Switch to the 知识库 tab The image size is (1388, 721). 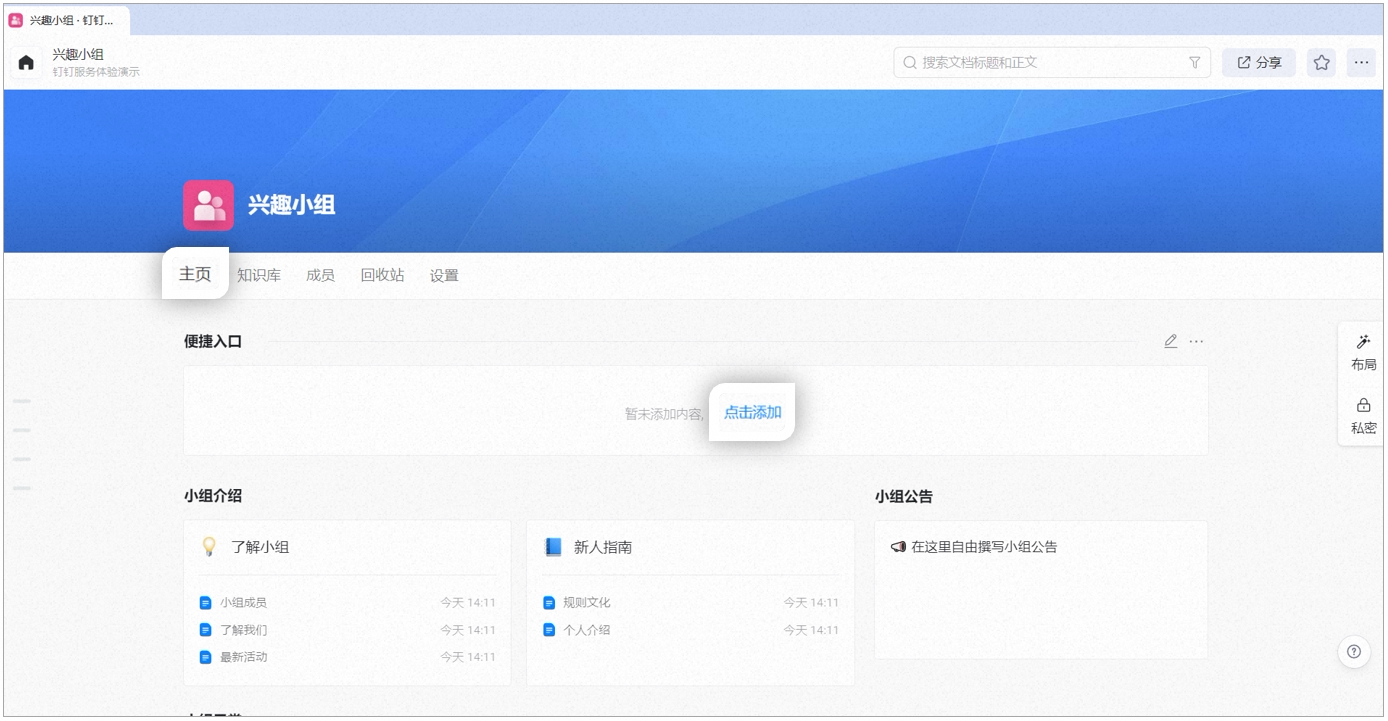[x=259, y=276]
